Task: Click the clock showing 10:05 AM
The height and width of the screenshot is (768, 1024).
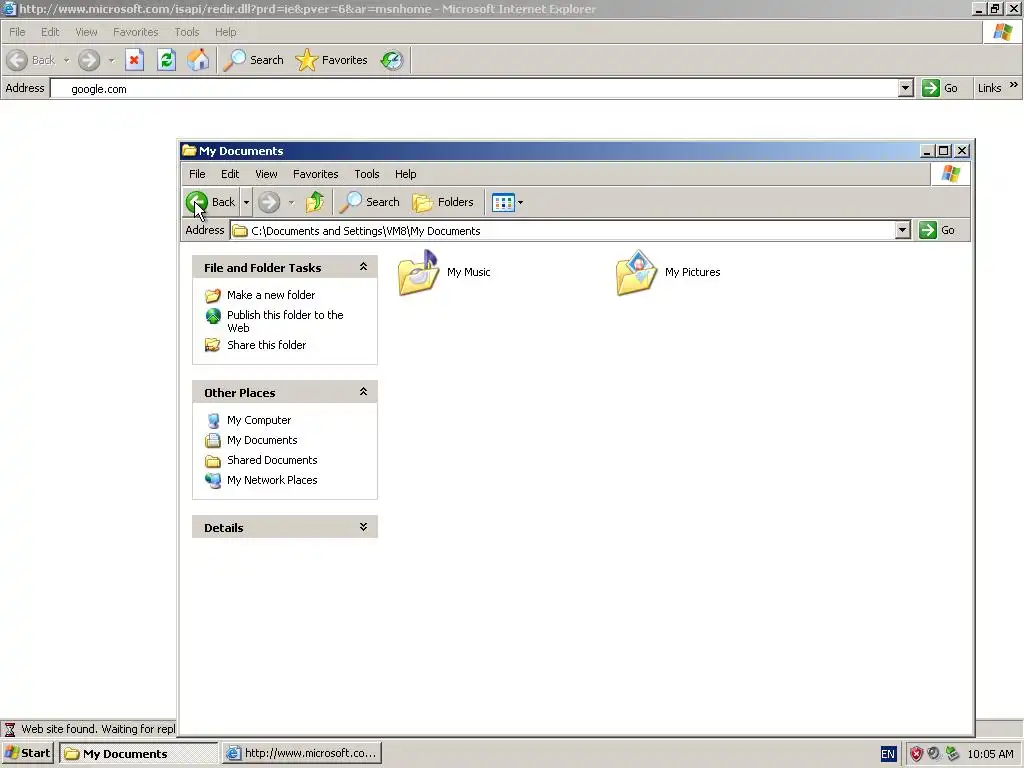Action: point(991,754)
